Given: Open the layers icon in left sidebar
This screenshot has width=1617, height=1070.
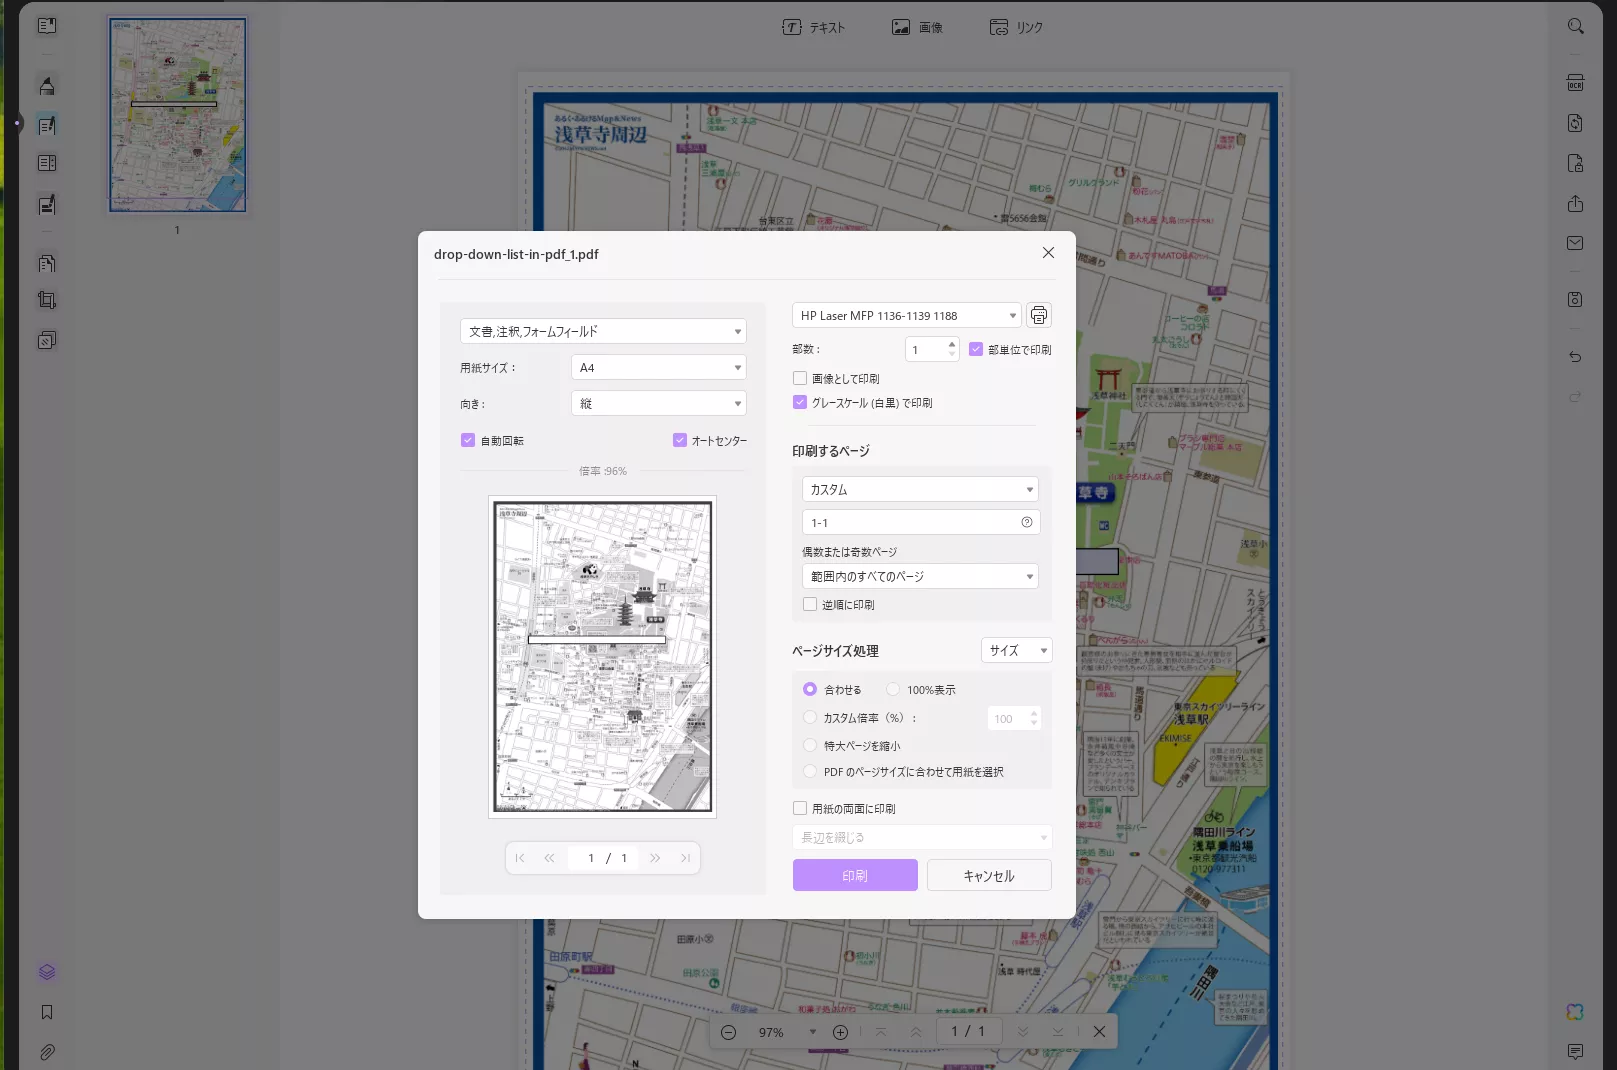Looking at the screenshot, I should [47, 972].
